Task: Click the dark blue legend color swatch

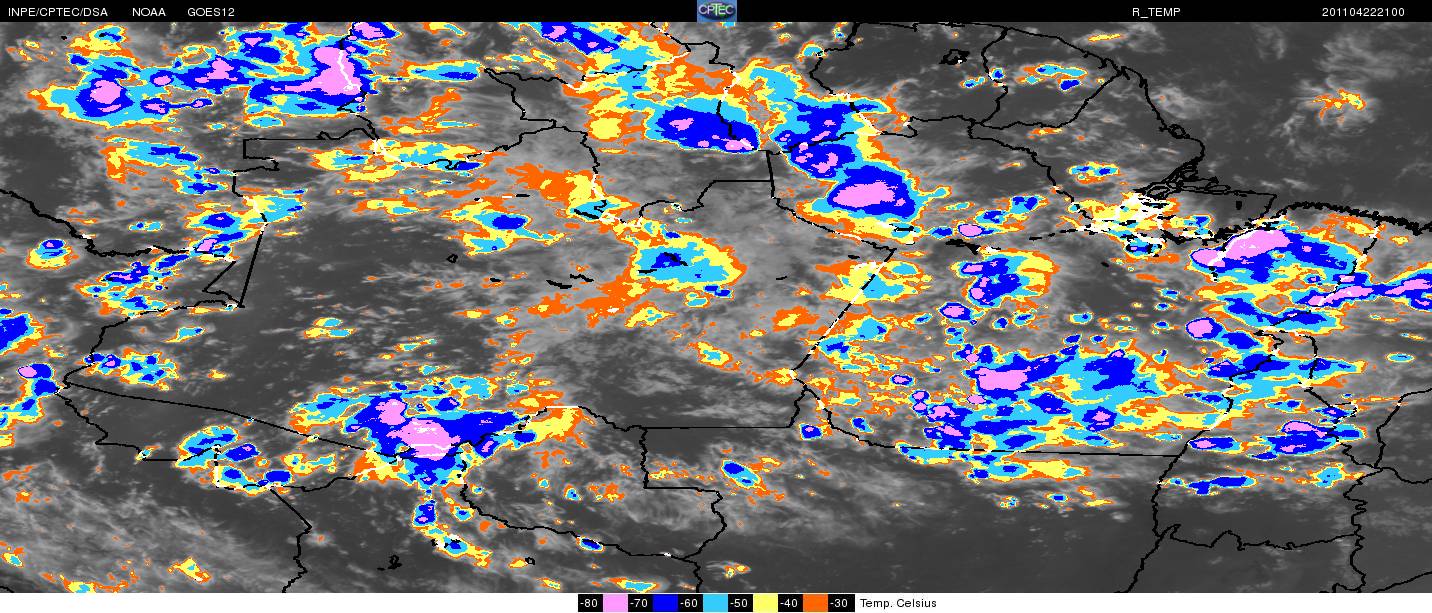Action: [x=665, y=603]
